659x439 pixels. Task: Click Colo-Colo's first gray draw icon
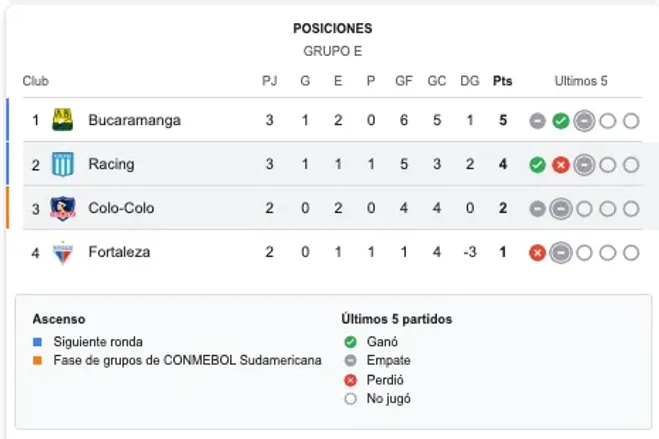[x=538, y=209]
